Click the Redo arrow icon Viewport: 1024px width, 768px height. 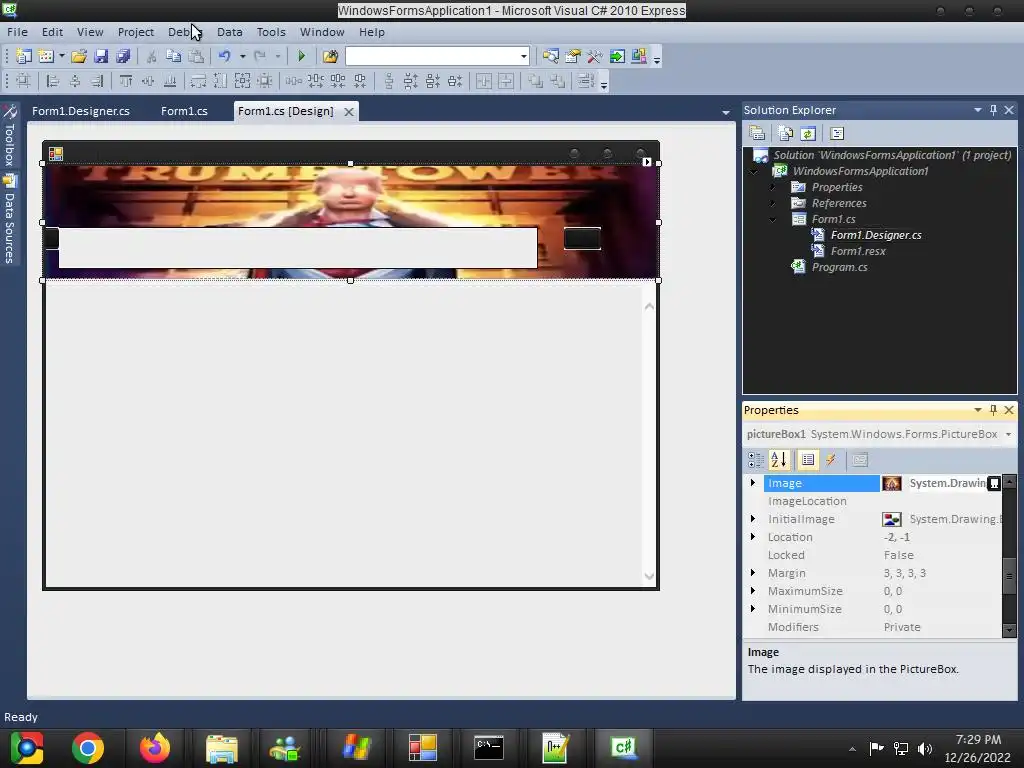coord(260,56)
